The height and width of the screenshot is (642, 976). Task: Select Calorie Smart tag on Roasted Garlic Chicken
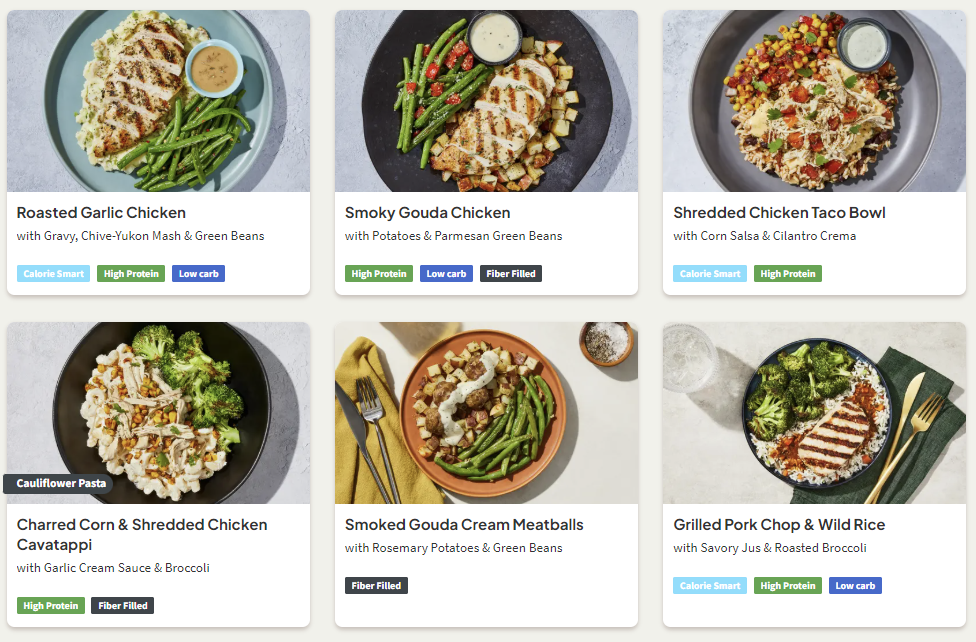tap(53, 274)
